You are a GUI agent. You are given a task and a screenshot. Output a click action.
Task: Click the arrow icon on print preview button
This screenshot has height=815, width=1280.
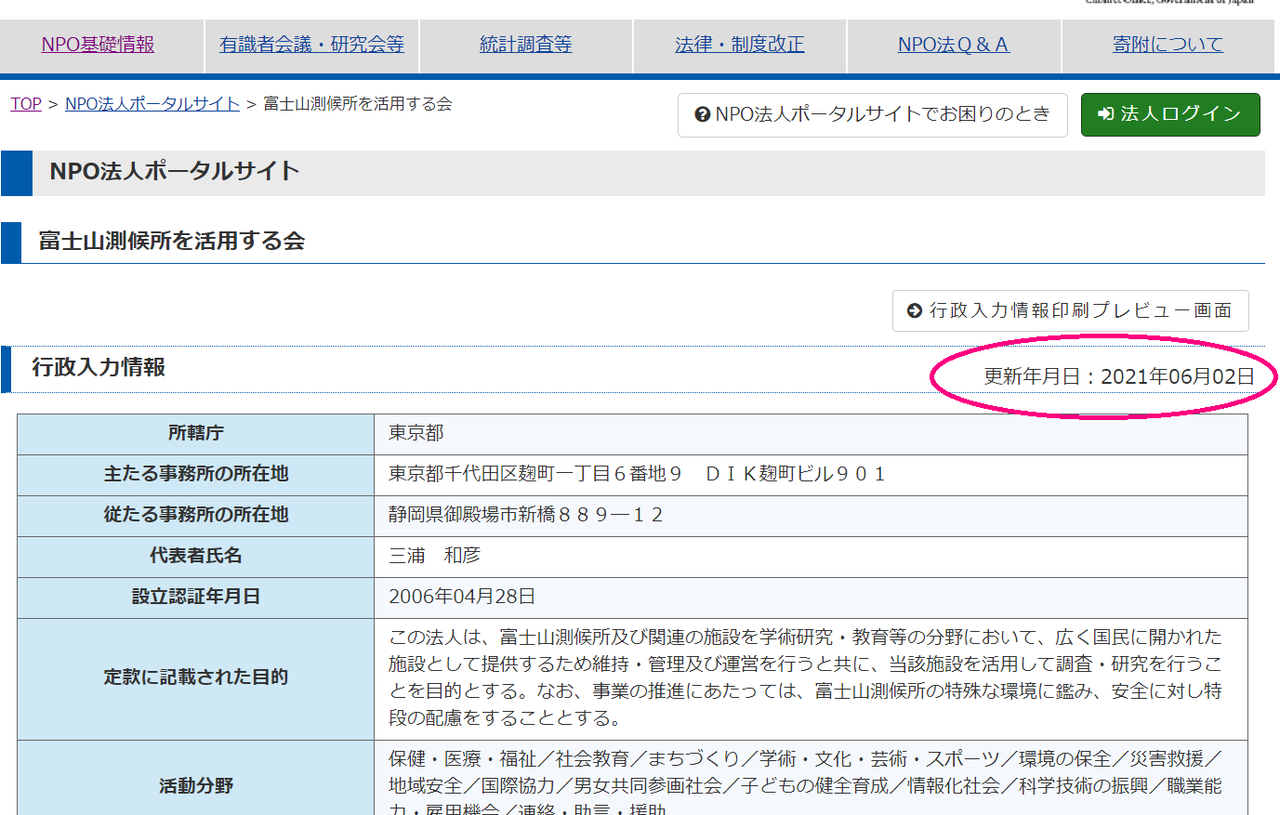point(914,311)
